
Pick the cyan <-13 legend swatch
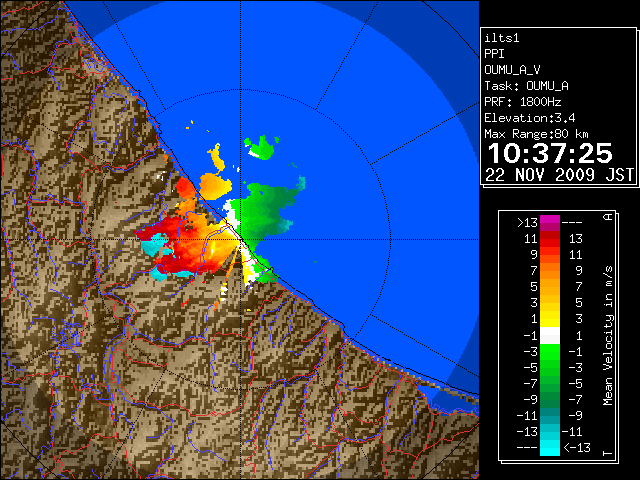[550, 448]
